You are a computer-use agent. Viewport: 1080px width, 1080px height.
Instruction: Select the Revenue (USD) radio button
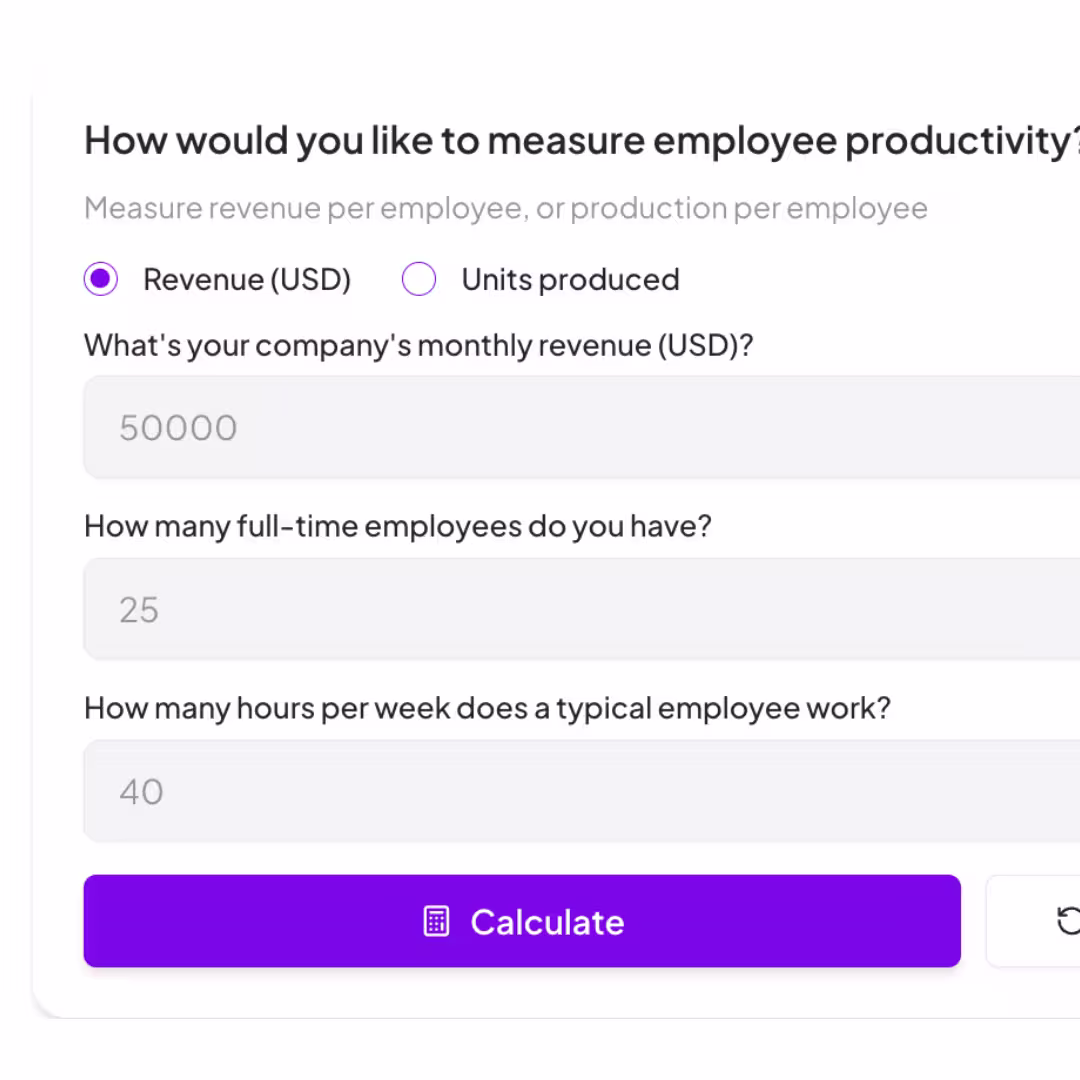pyautogui.click(x=101, y=279)
